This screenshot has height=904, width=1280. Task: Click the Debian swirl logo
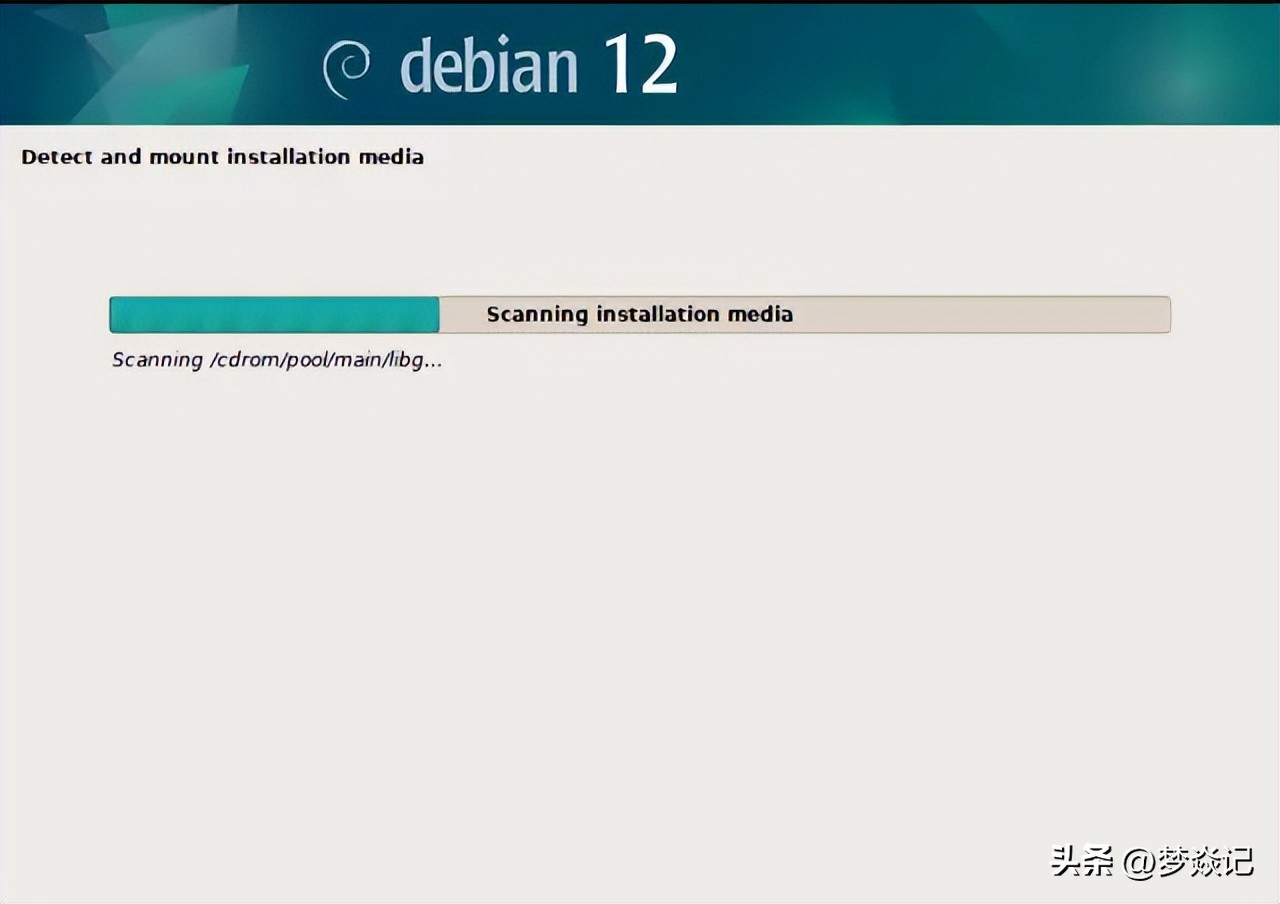(346, 69)
